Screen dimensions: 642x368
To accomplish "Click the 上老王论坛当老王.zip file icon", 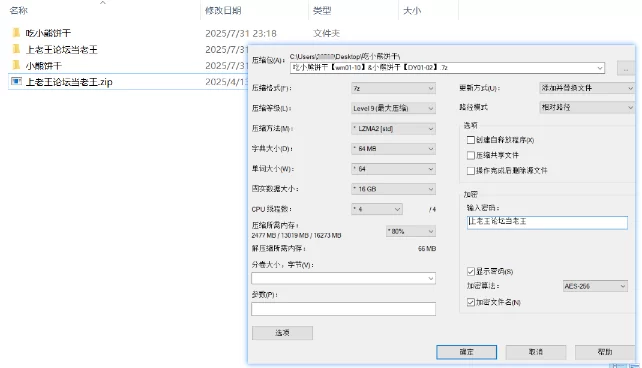I will point(16,81).
